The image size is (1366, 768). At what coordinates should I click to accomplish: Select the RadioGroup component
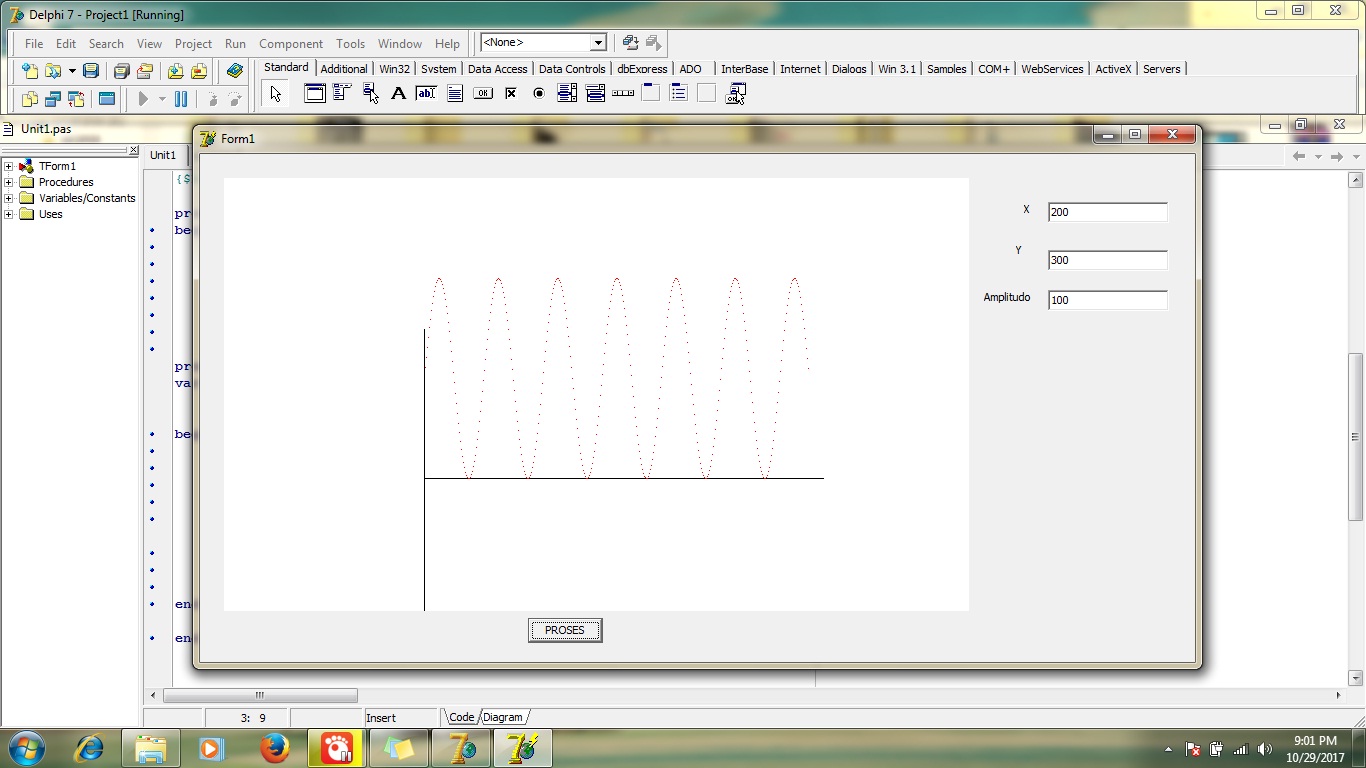click(x=679, y=93)
